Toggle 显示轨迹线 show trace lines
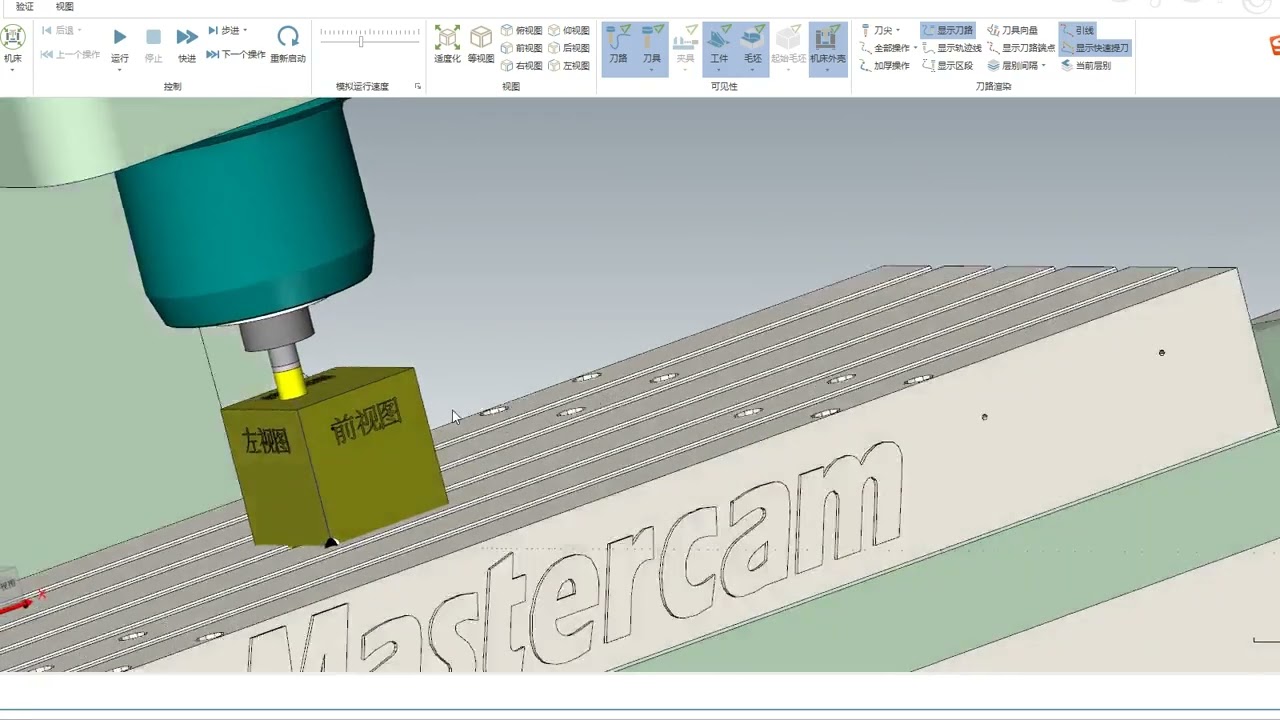This screenshot has height=720, width=1280. [952, 48]
